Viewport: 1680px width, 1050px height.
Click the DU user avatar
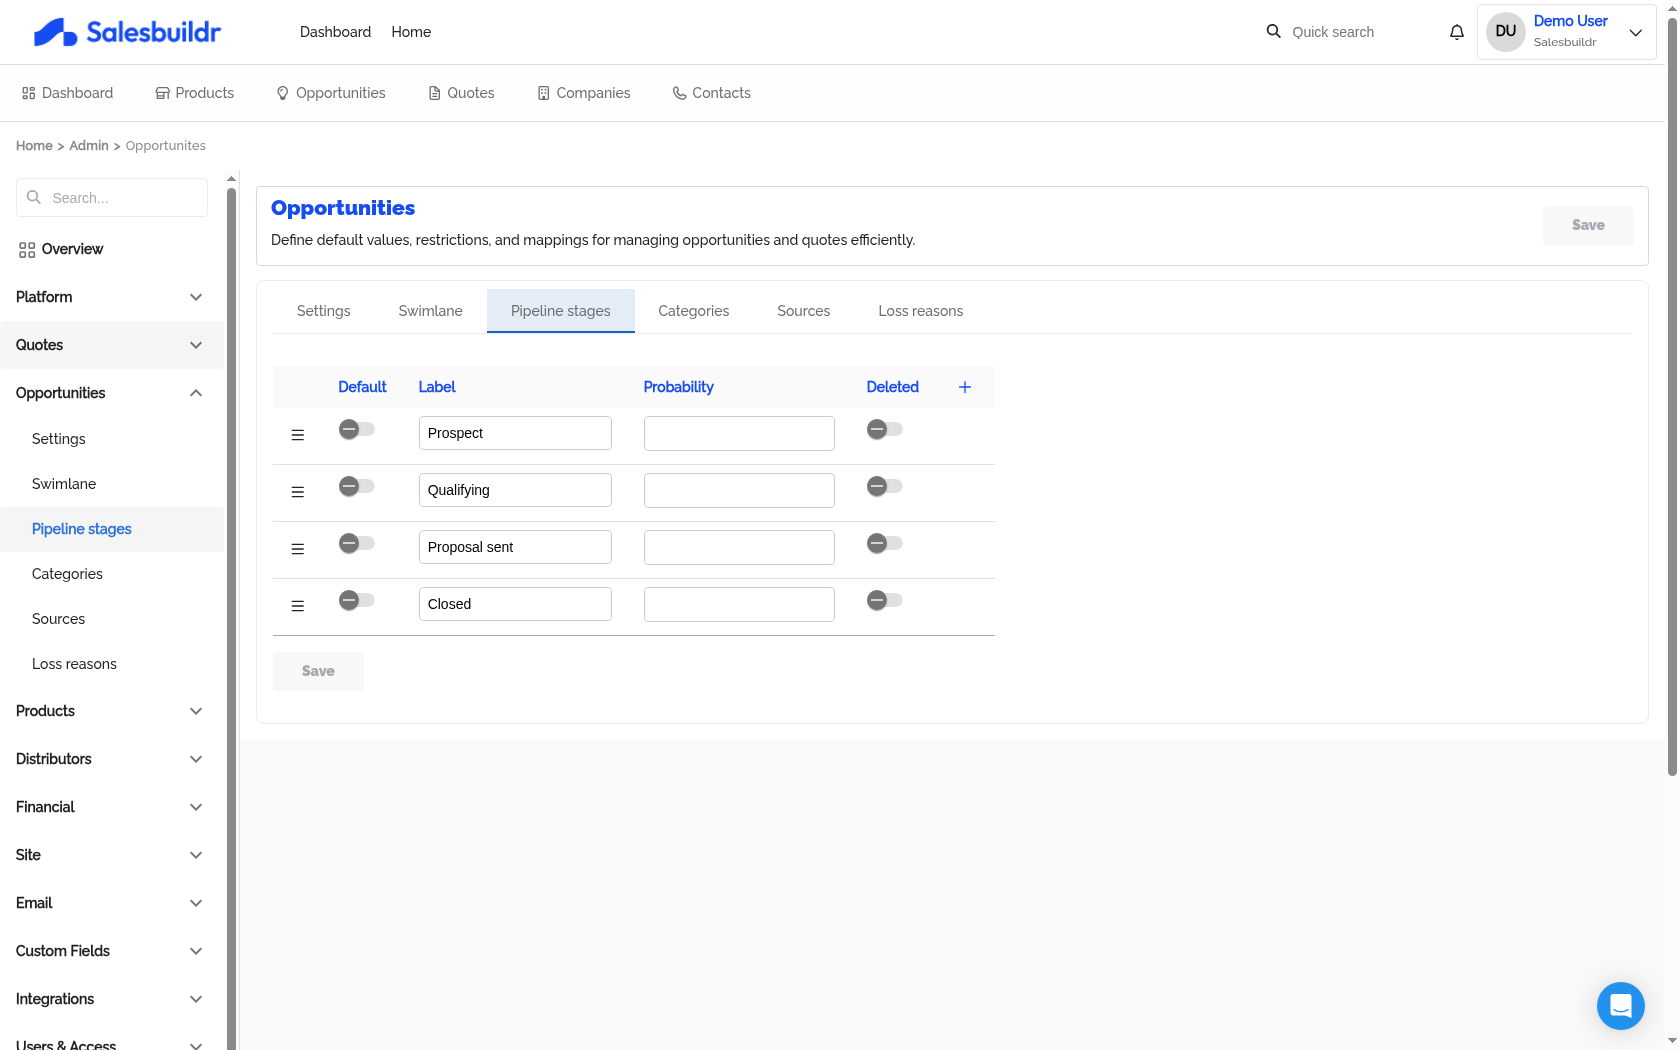(1505, 31)
